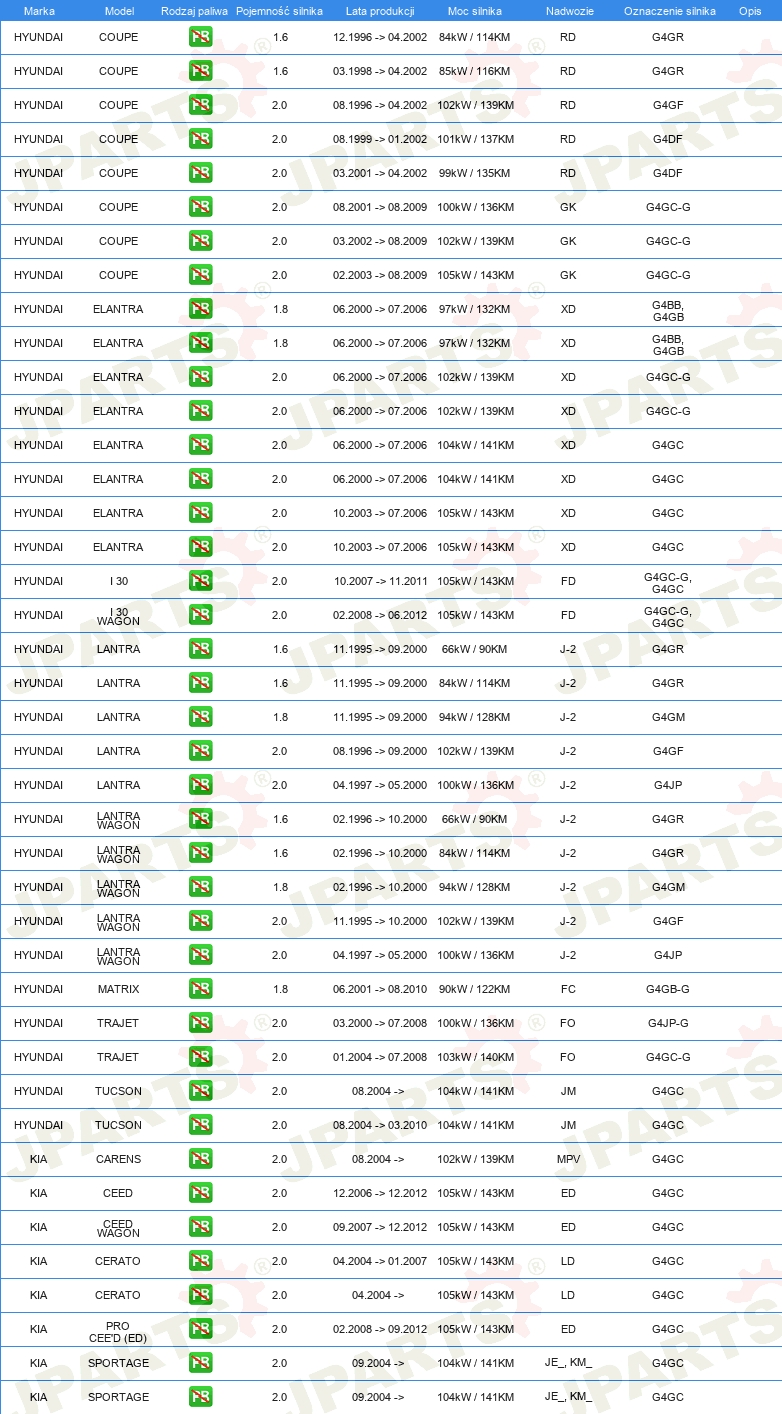Image resolution: width=782 pixels, height=1414 pixels.
Task: Click the 08.2004 -> 03.2010 production years cell
Action: [380, 1125]
